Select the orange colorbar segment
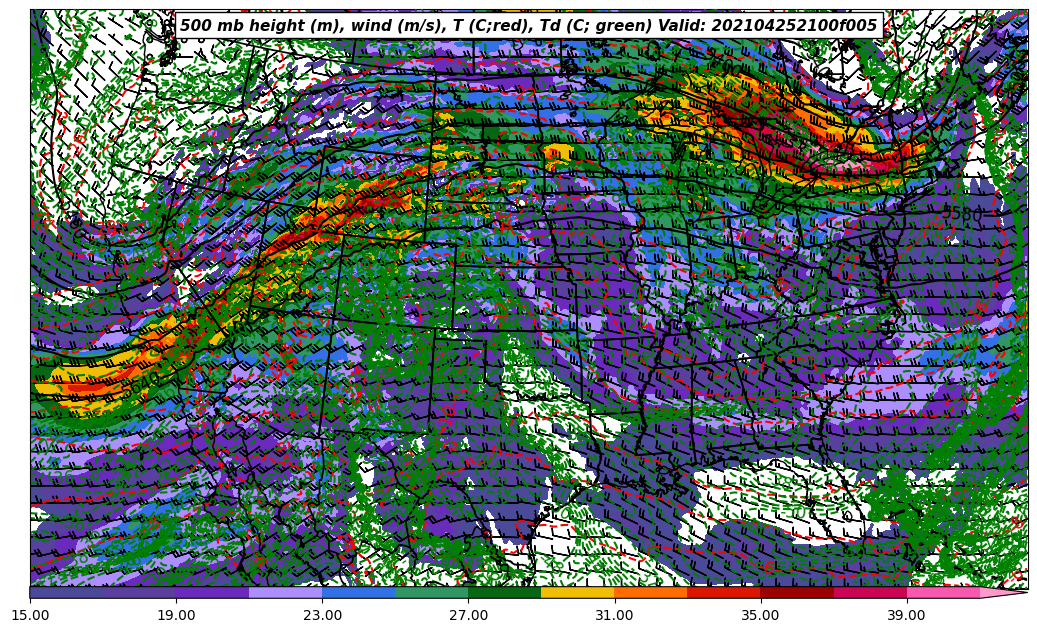Screen dimensions: 1037x632 650,593
